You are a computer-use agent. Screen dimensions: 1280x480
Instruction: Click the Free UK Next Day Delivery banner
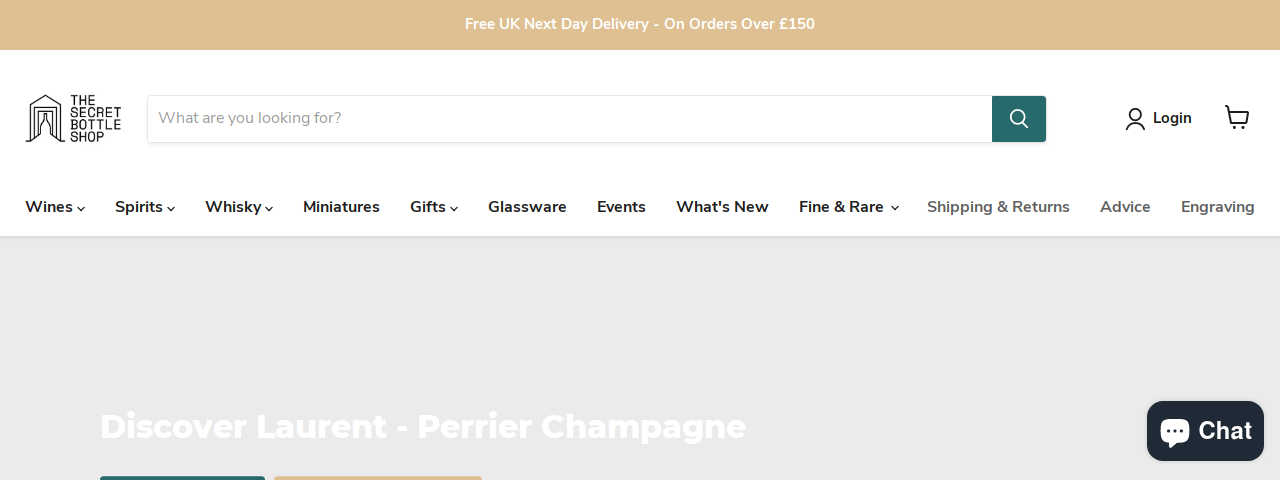[640, 24]
